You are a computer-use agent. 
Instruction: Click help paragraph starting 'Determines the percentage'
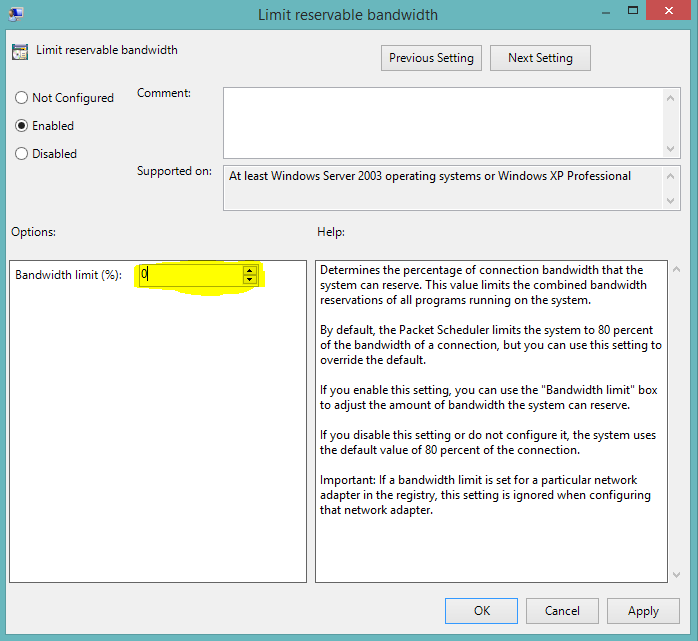point(483,285)
